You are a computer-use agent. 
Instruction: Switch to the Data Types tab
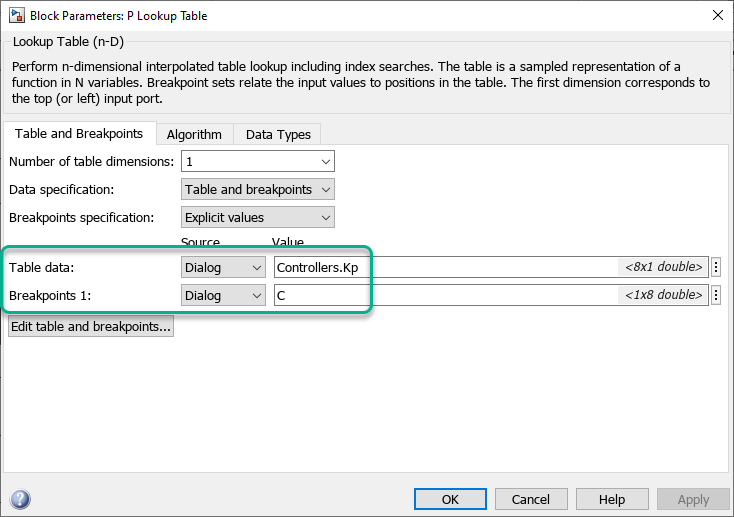[x=278, y=134]
